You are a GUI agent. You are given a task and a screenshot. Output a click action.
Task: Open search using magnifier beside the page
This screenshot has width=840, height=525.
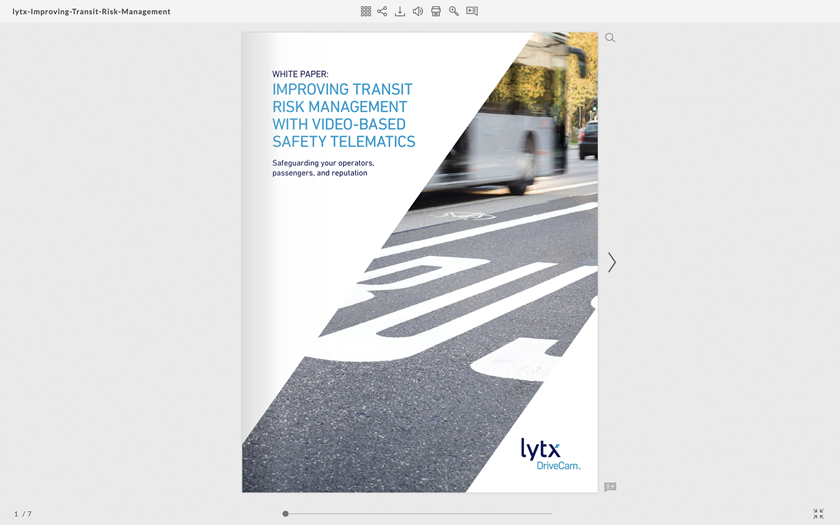pyautogui.click(x=610, y=38)
